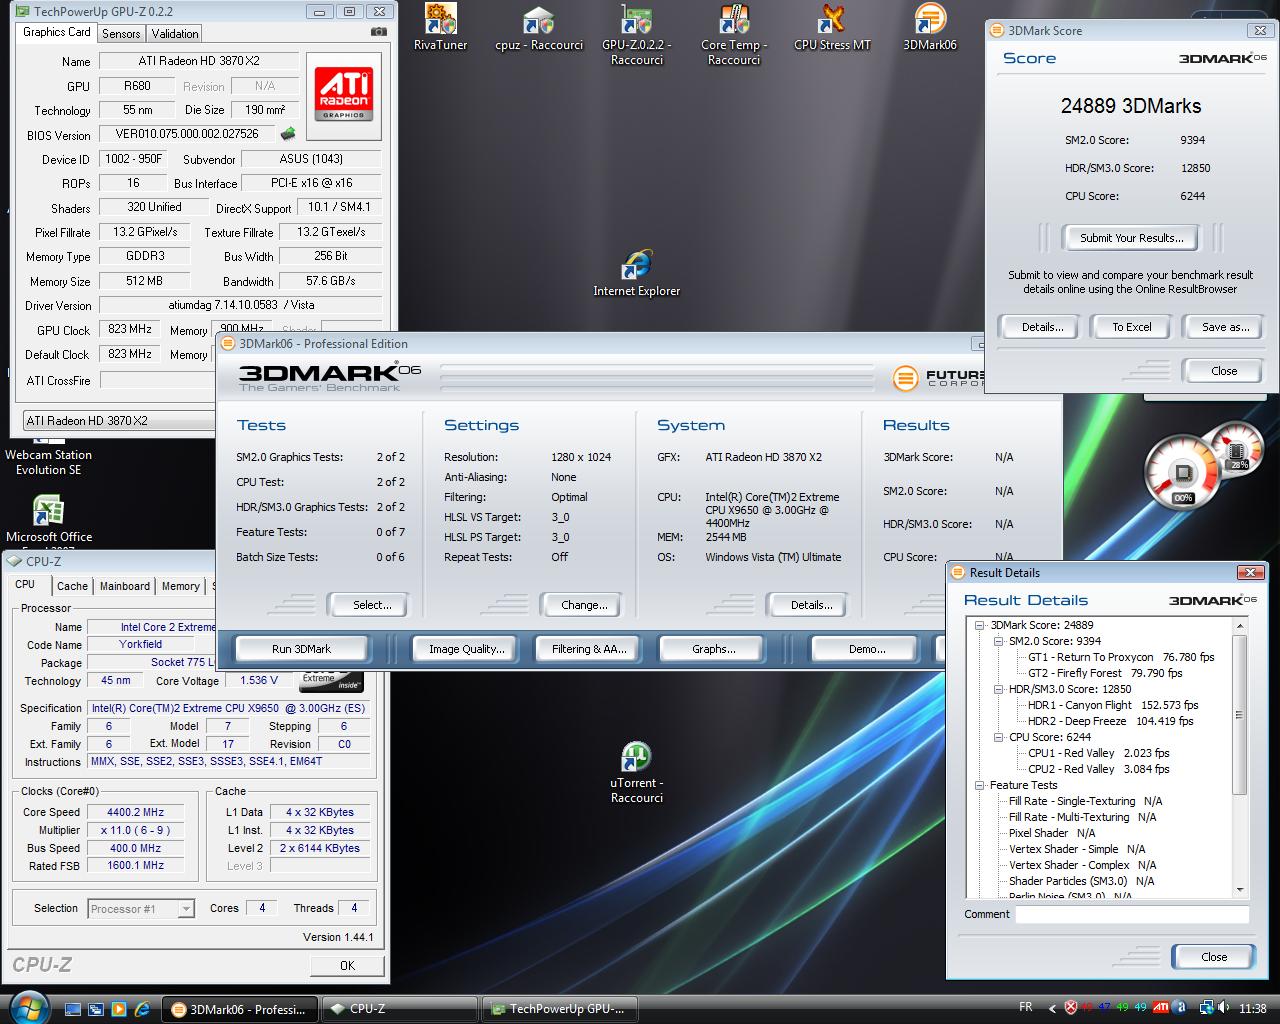Click the ATI tray icon
The image size is (1280, 1024).
pos(1161,1008)
